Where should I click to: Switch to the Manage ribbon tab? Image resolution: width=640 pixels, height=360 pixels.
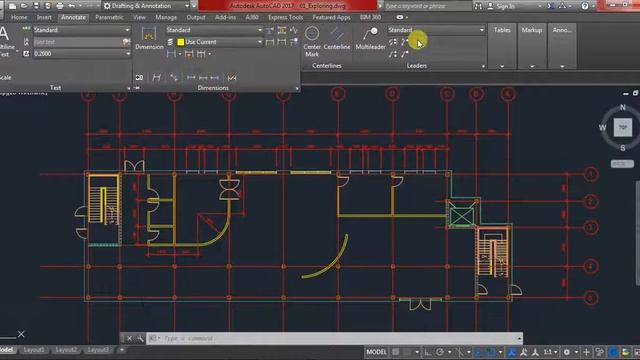[x=166, y=17]
